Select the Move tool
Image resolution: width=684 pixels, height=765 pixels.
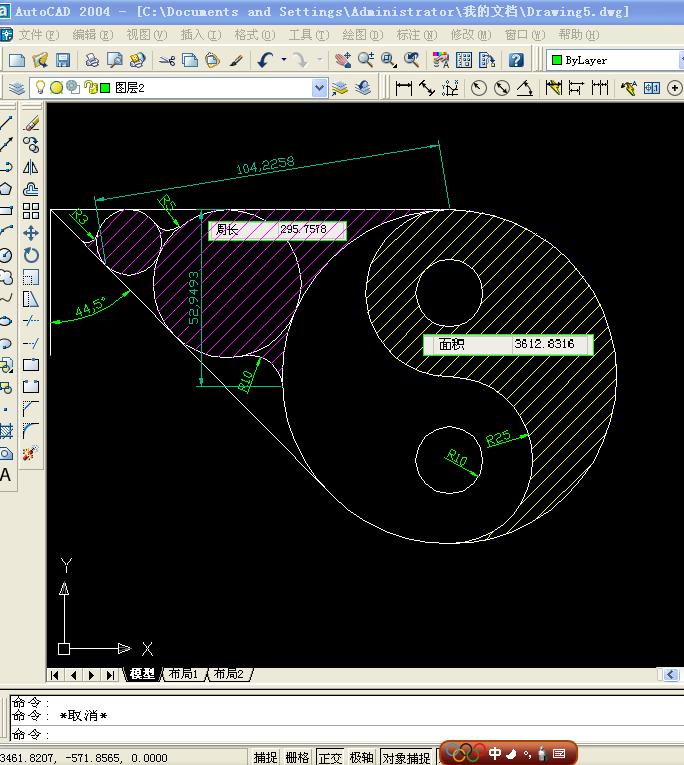[31, 233]
